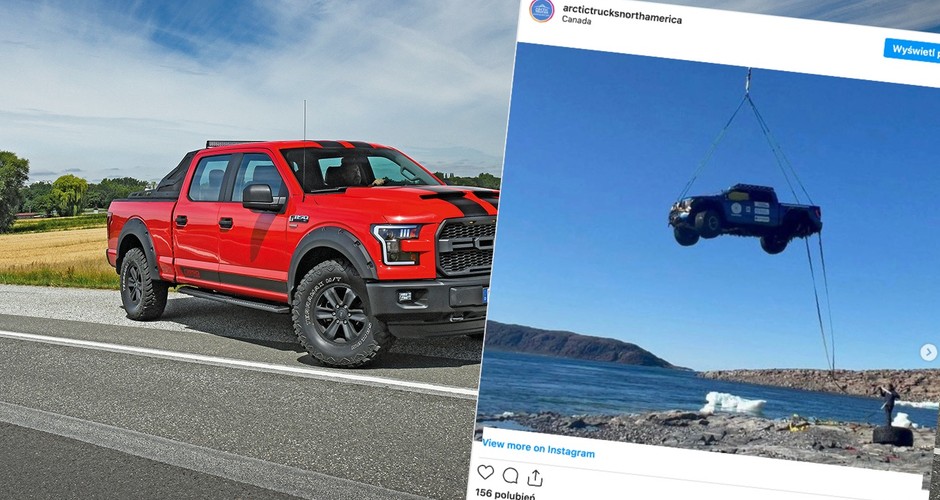Open comments via the speech bubble icon
Viewport: 940px width, 500px height.
click(x=510, y=475)
